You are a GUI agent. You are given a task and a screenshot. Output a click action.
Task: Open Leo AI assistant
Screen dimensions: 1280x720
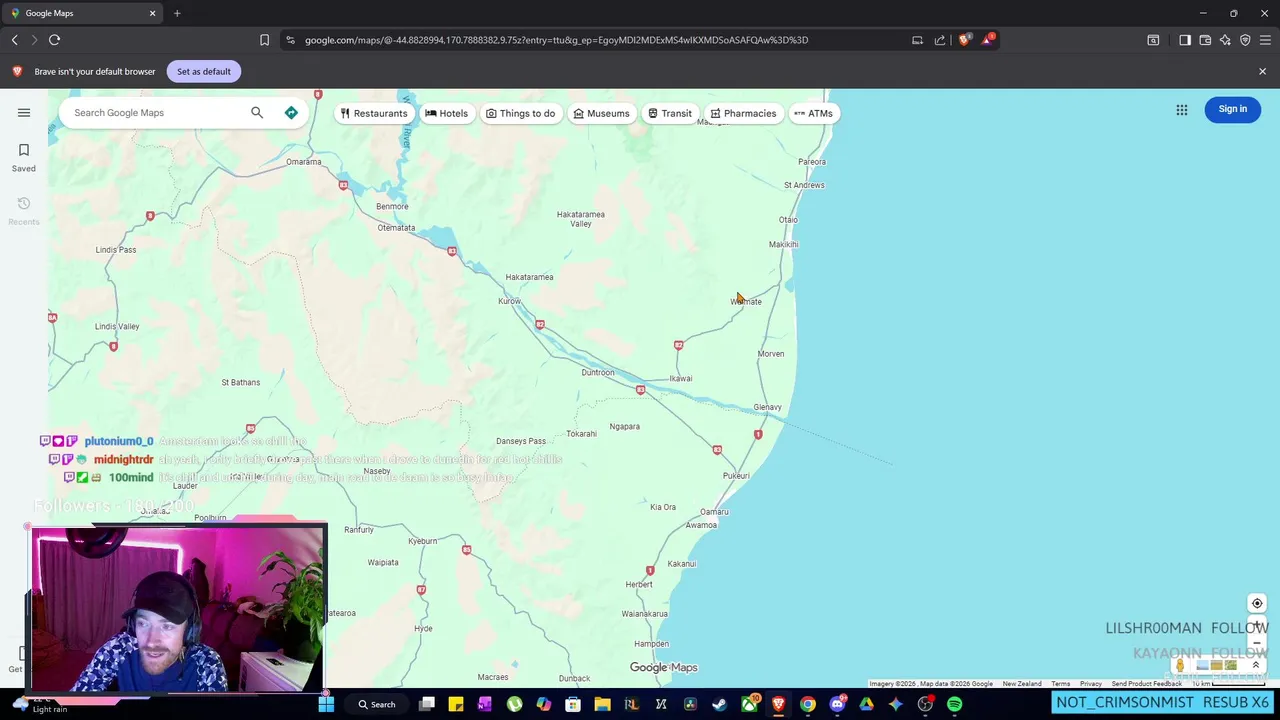pos(1225,40)
